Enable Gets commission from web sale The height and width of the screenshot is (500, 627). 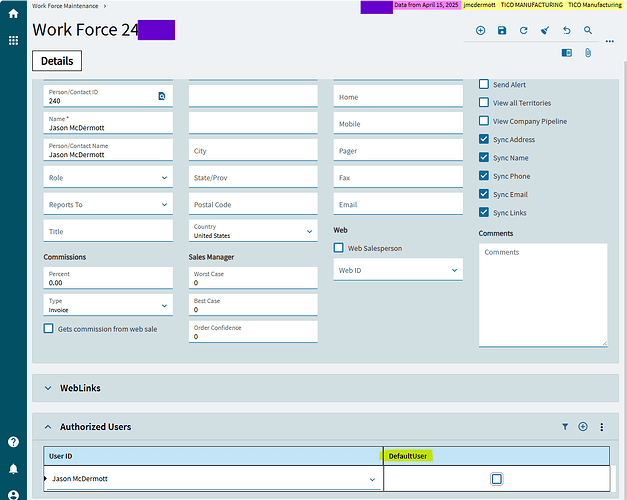tap(48, 329)
